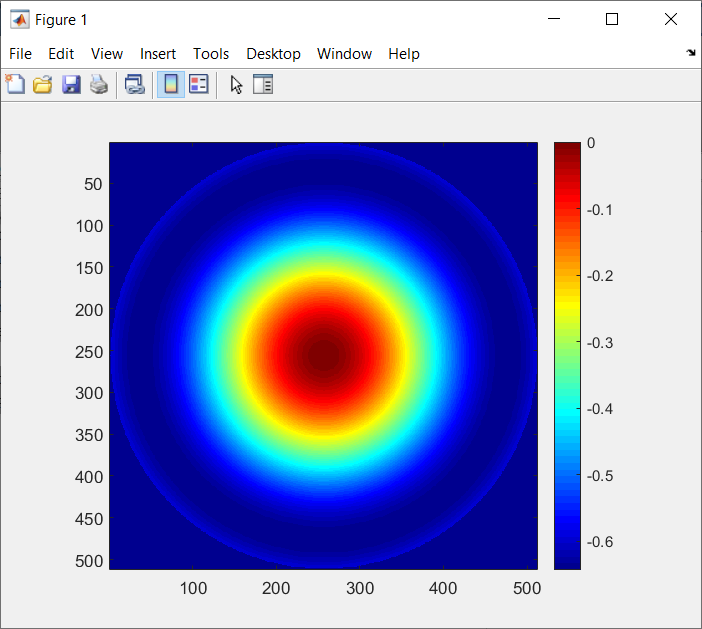Viewport: 702px width, 629px height.
Task: Click the Link Plot toolbar icon
Action: coord(135,84)
